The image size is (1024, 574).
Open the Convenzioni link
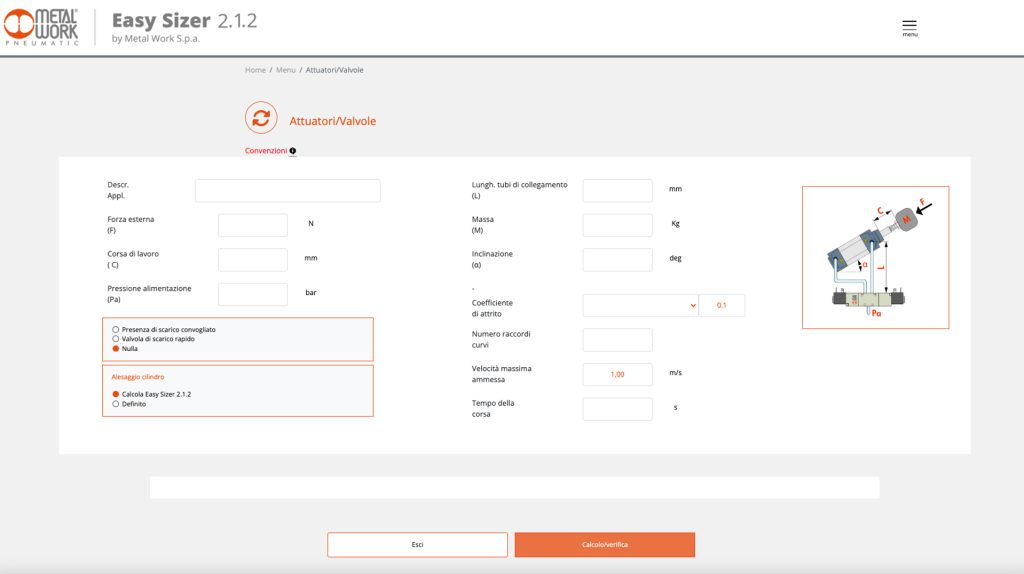[266, 151]
